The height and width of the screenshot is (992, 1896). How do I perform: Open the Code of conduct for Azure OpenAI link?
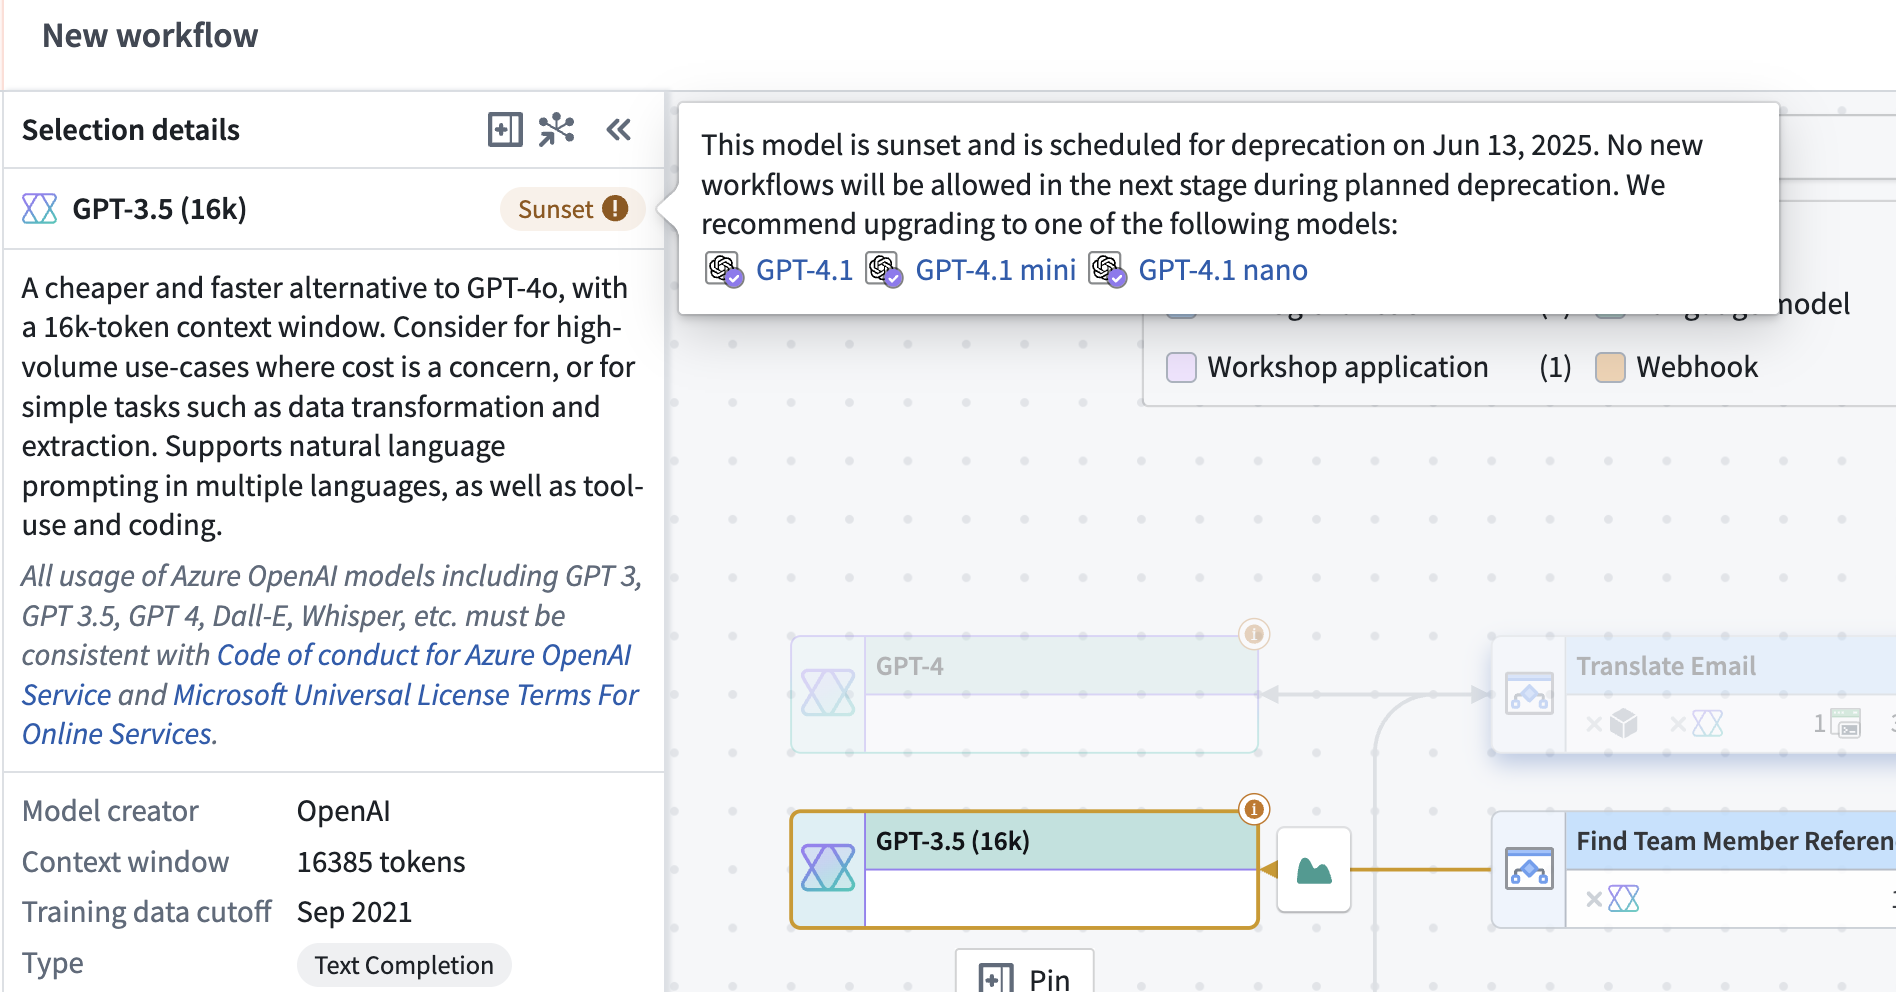[422, 655]
